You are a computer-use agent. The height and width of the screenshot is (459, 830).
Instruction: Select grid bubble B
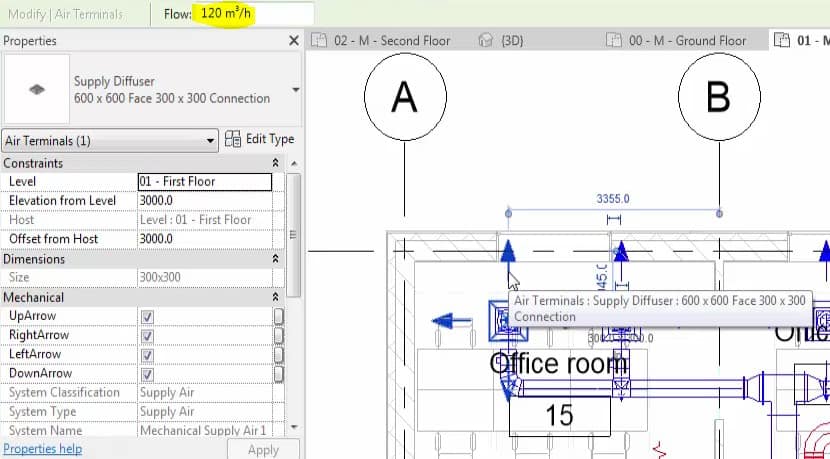(718, 97)
